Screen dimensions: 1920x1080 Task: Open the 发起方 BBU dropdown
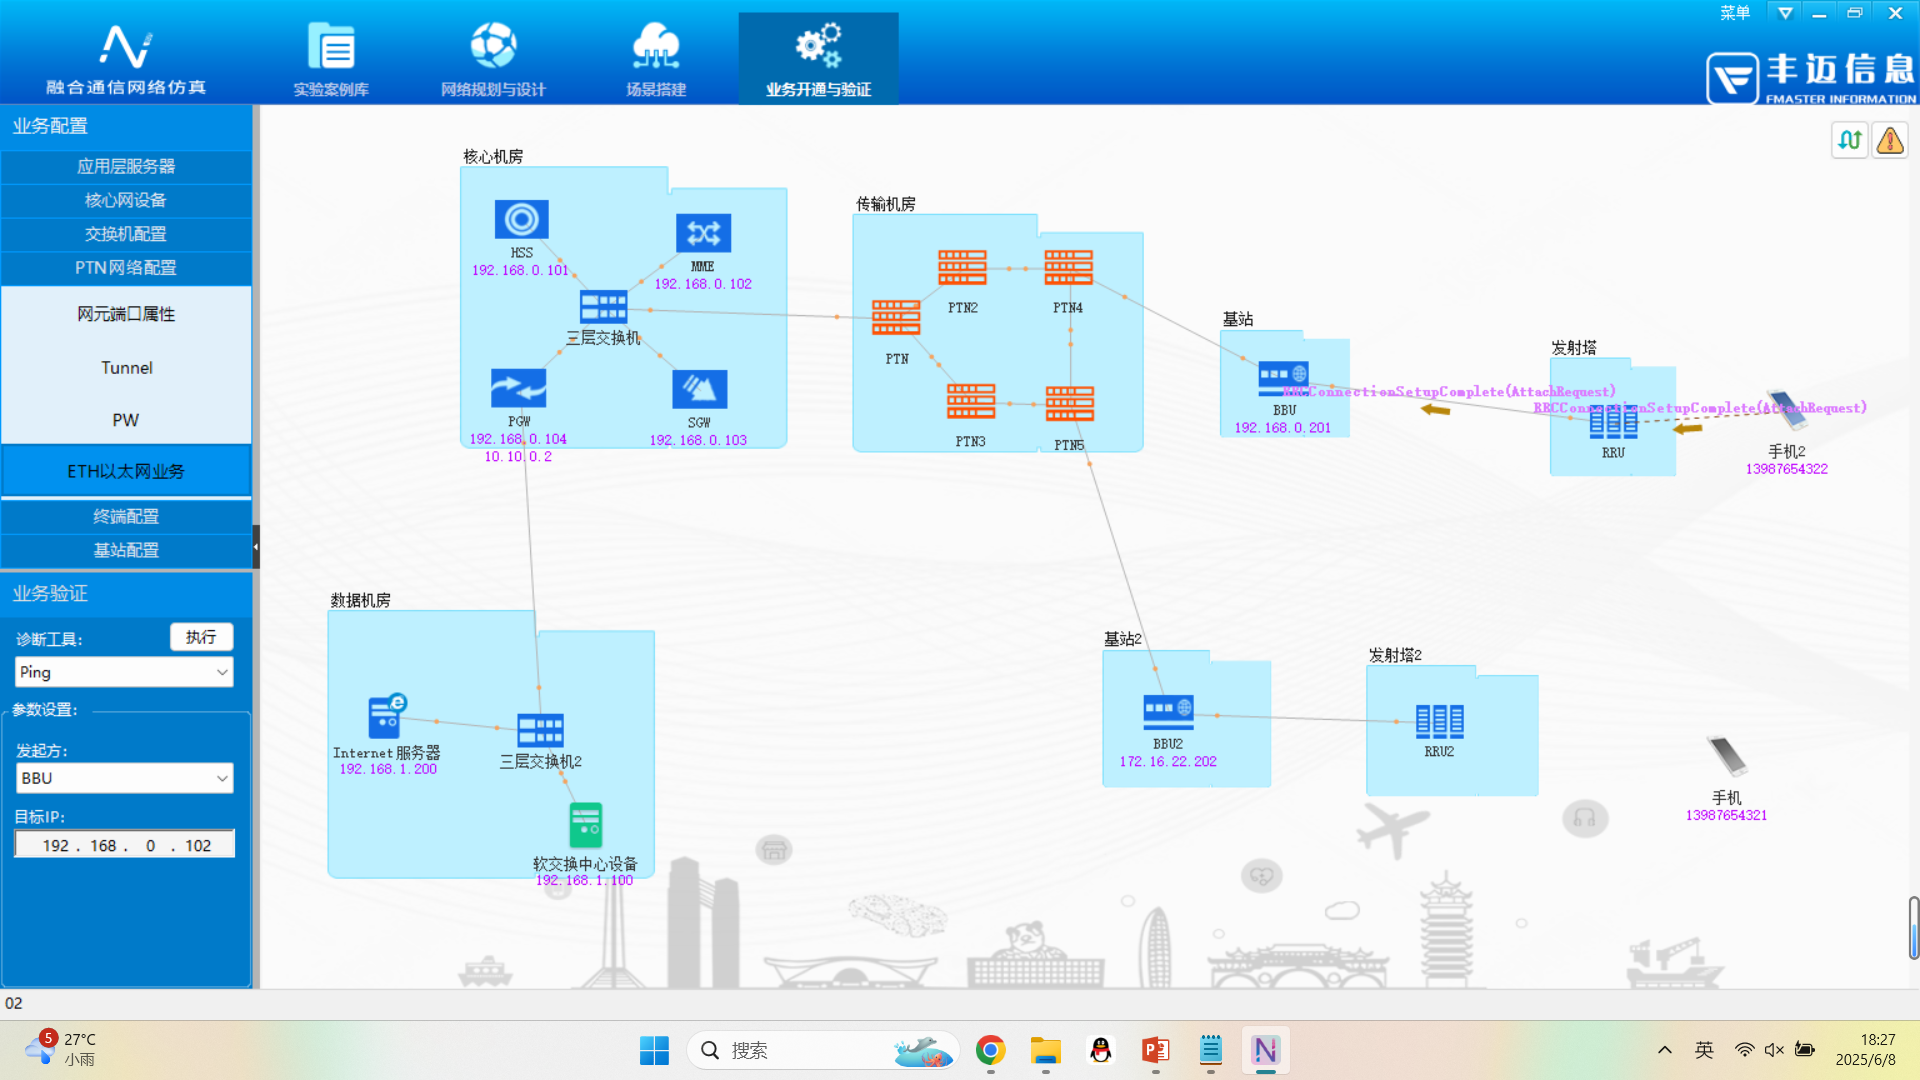(124, 778)
